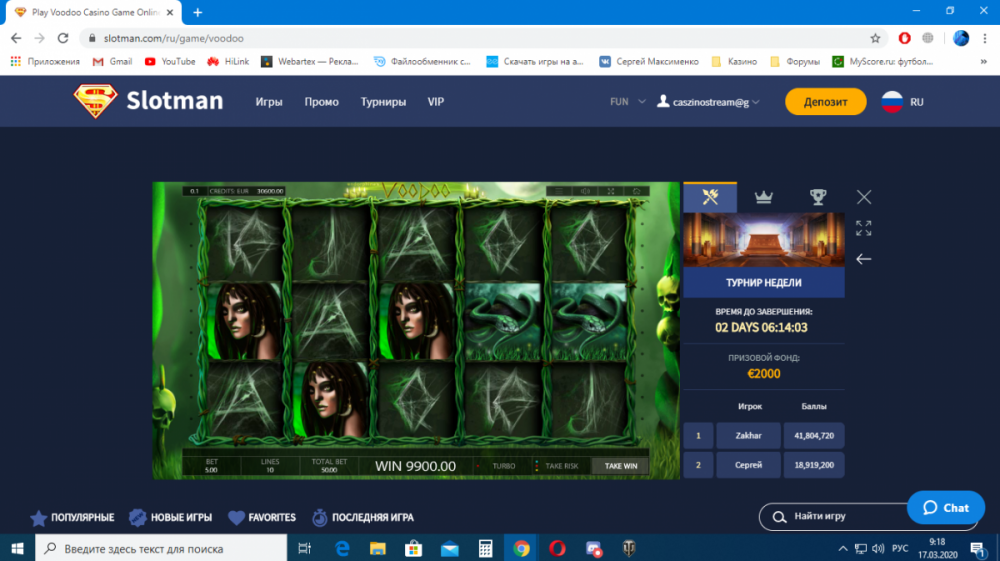Screen dimensions: 1000x561
Task: Click the Total Bet 50.00 field
Action: (329, 466)
